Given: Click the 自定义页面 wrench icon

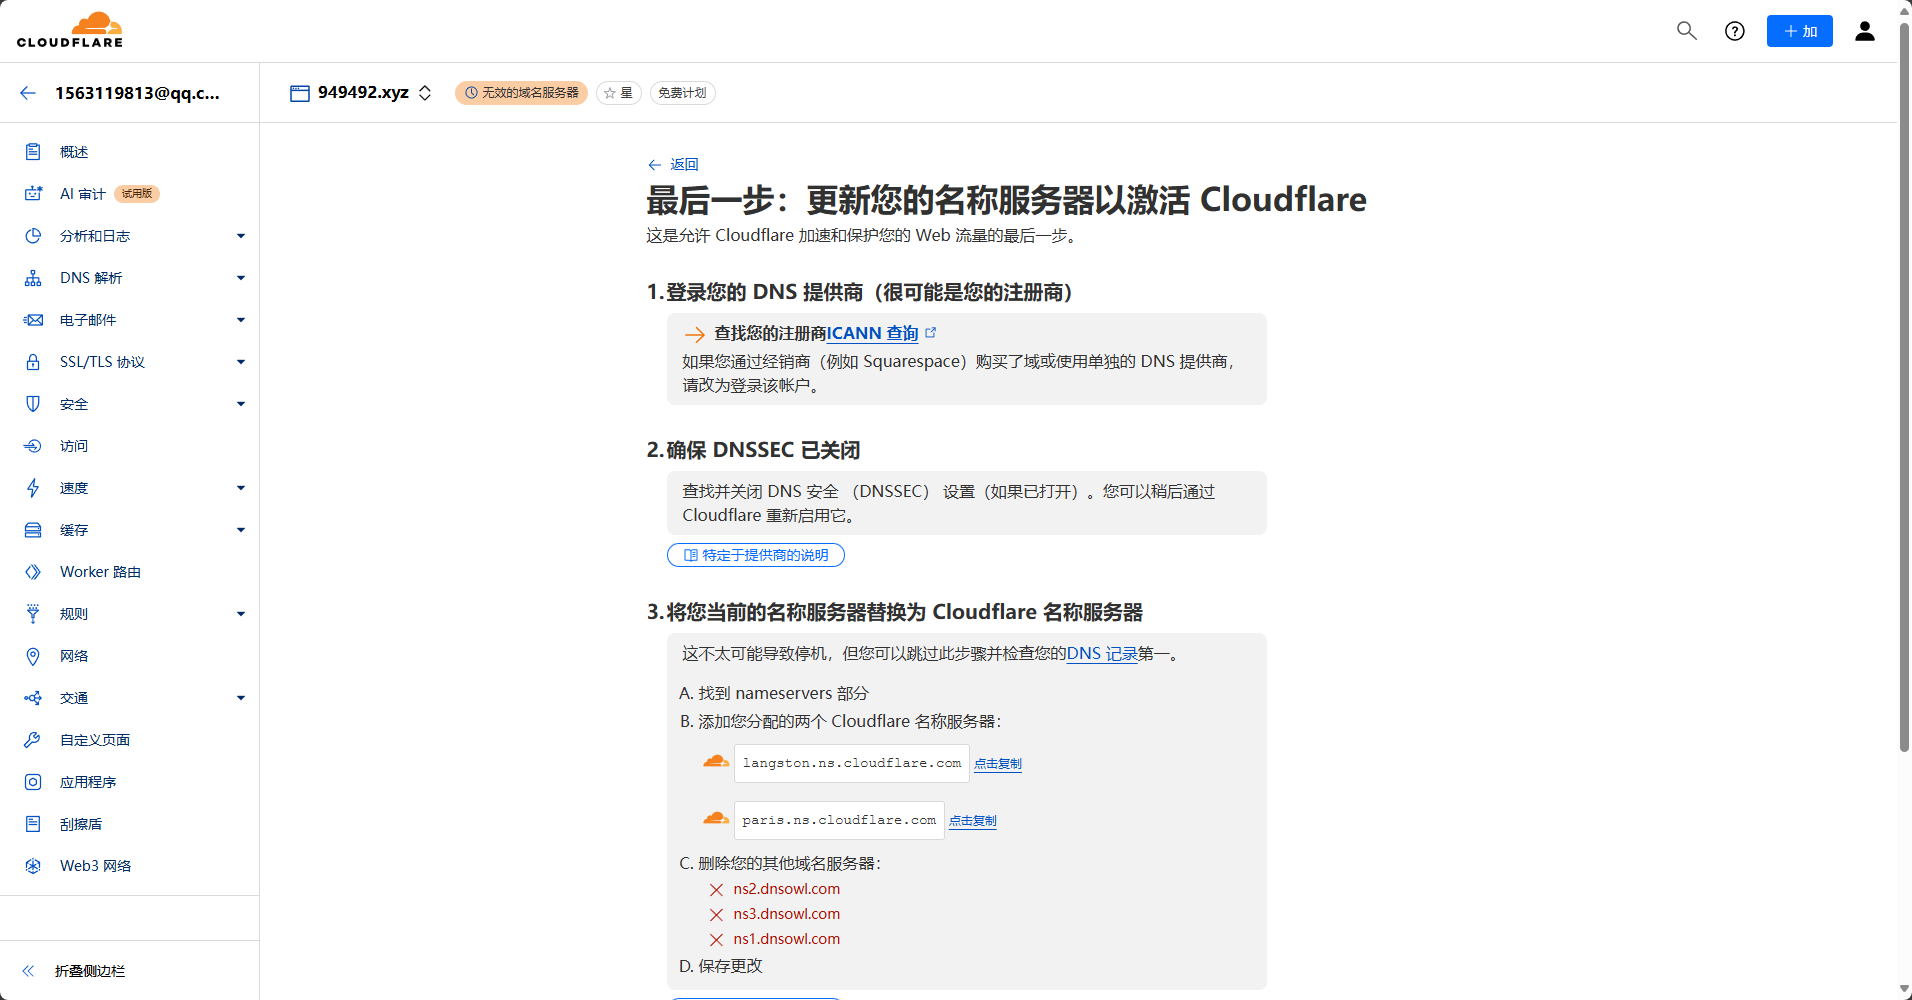Looking at the screenshot, I should pyautogui.click(x=33, y=740).
